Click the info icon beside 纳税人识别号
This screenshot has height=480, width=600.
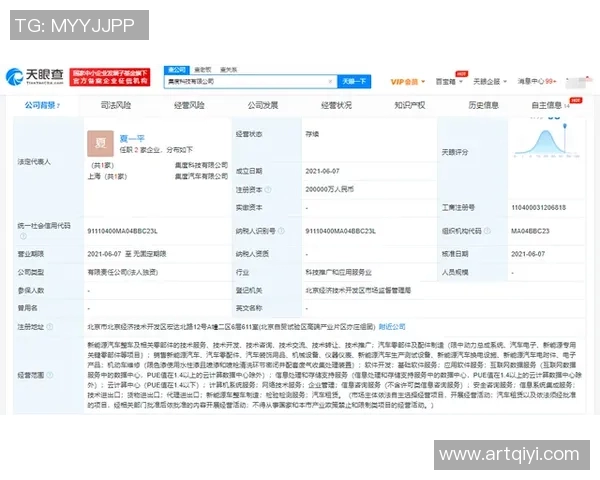[x=281, y=231]
